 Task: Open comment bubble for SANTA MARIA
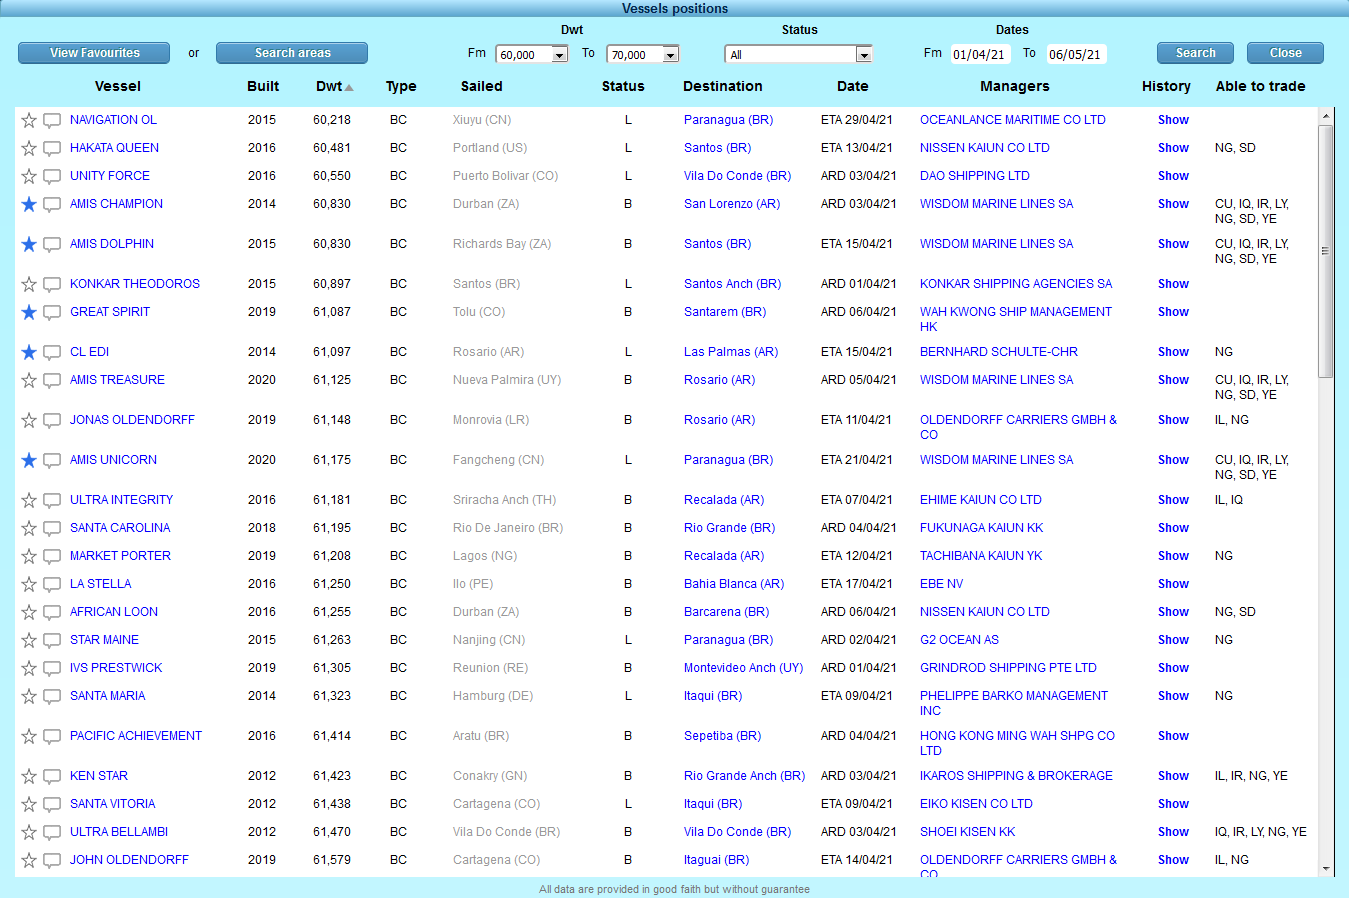click(x=52, y=697)
